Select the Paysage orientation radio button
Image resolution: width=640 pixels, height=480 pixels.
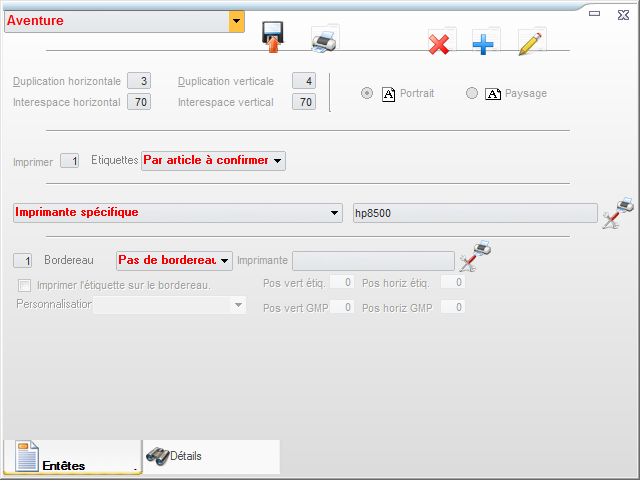[x=472, y=93]
